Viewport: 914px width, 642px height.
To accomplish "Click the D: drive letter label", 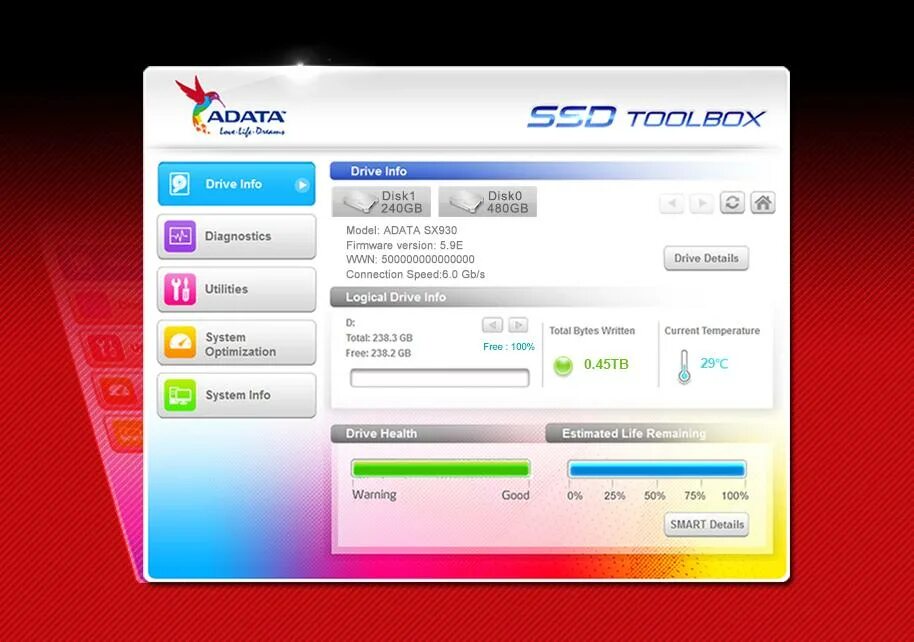I will point(350,322).
